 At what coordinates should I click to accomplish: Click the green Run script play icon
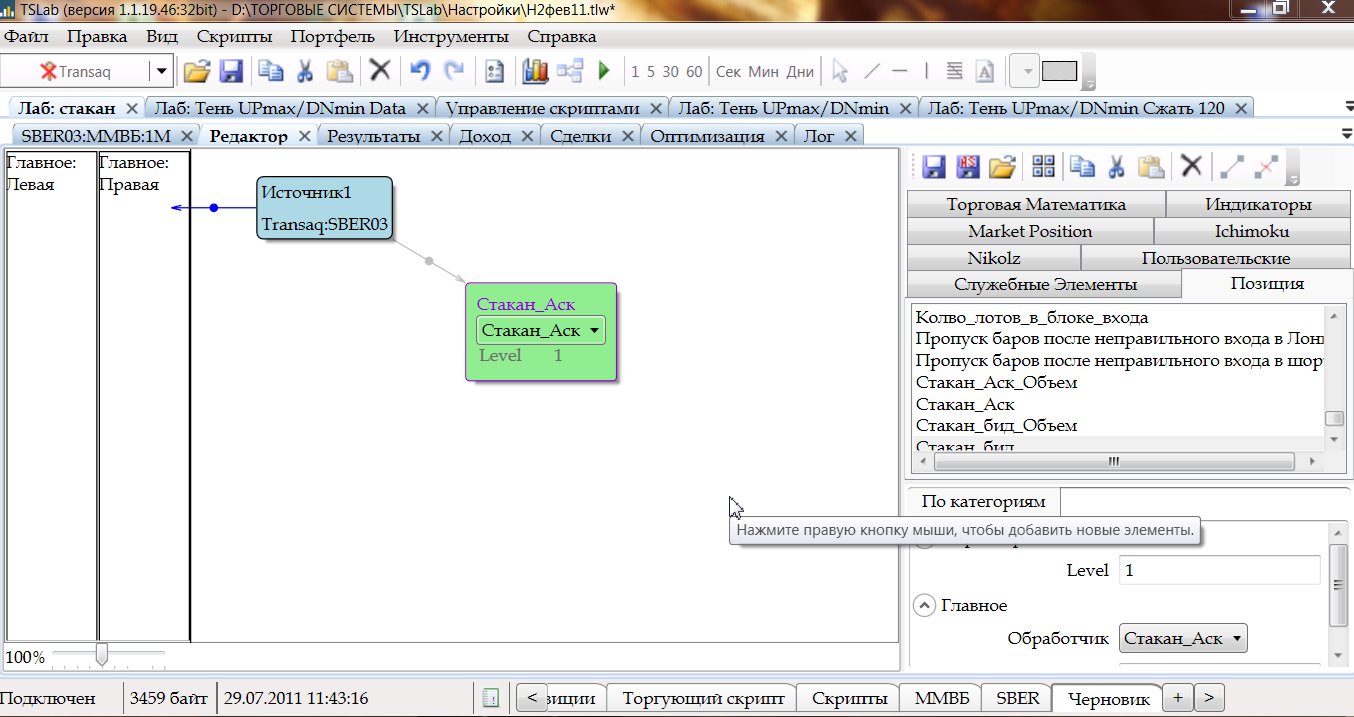pyautogui.click(x=604, y=71)
